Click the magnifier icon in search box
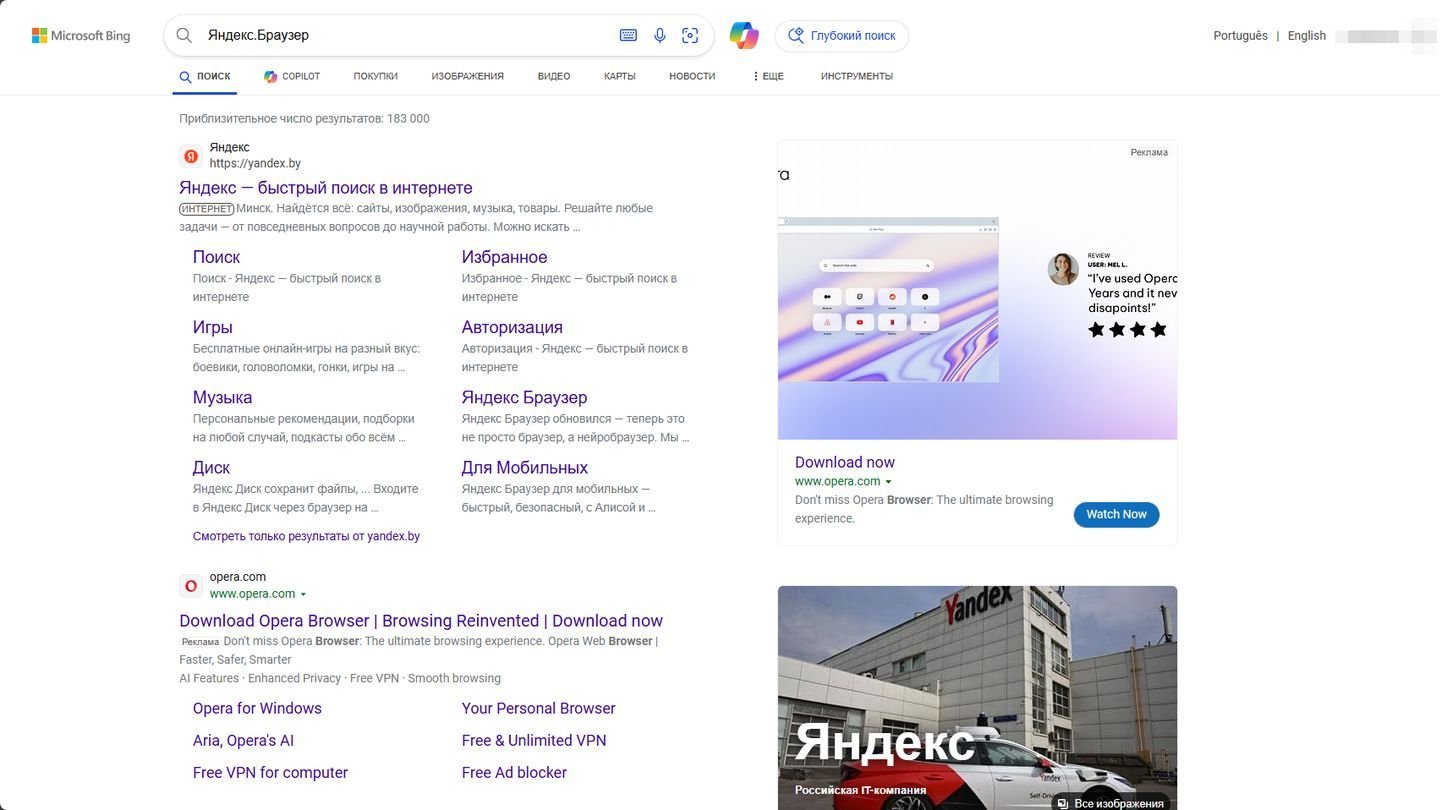Viewport: 1440px width, 810px height. (x=184, y=35)
